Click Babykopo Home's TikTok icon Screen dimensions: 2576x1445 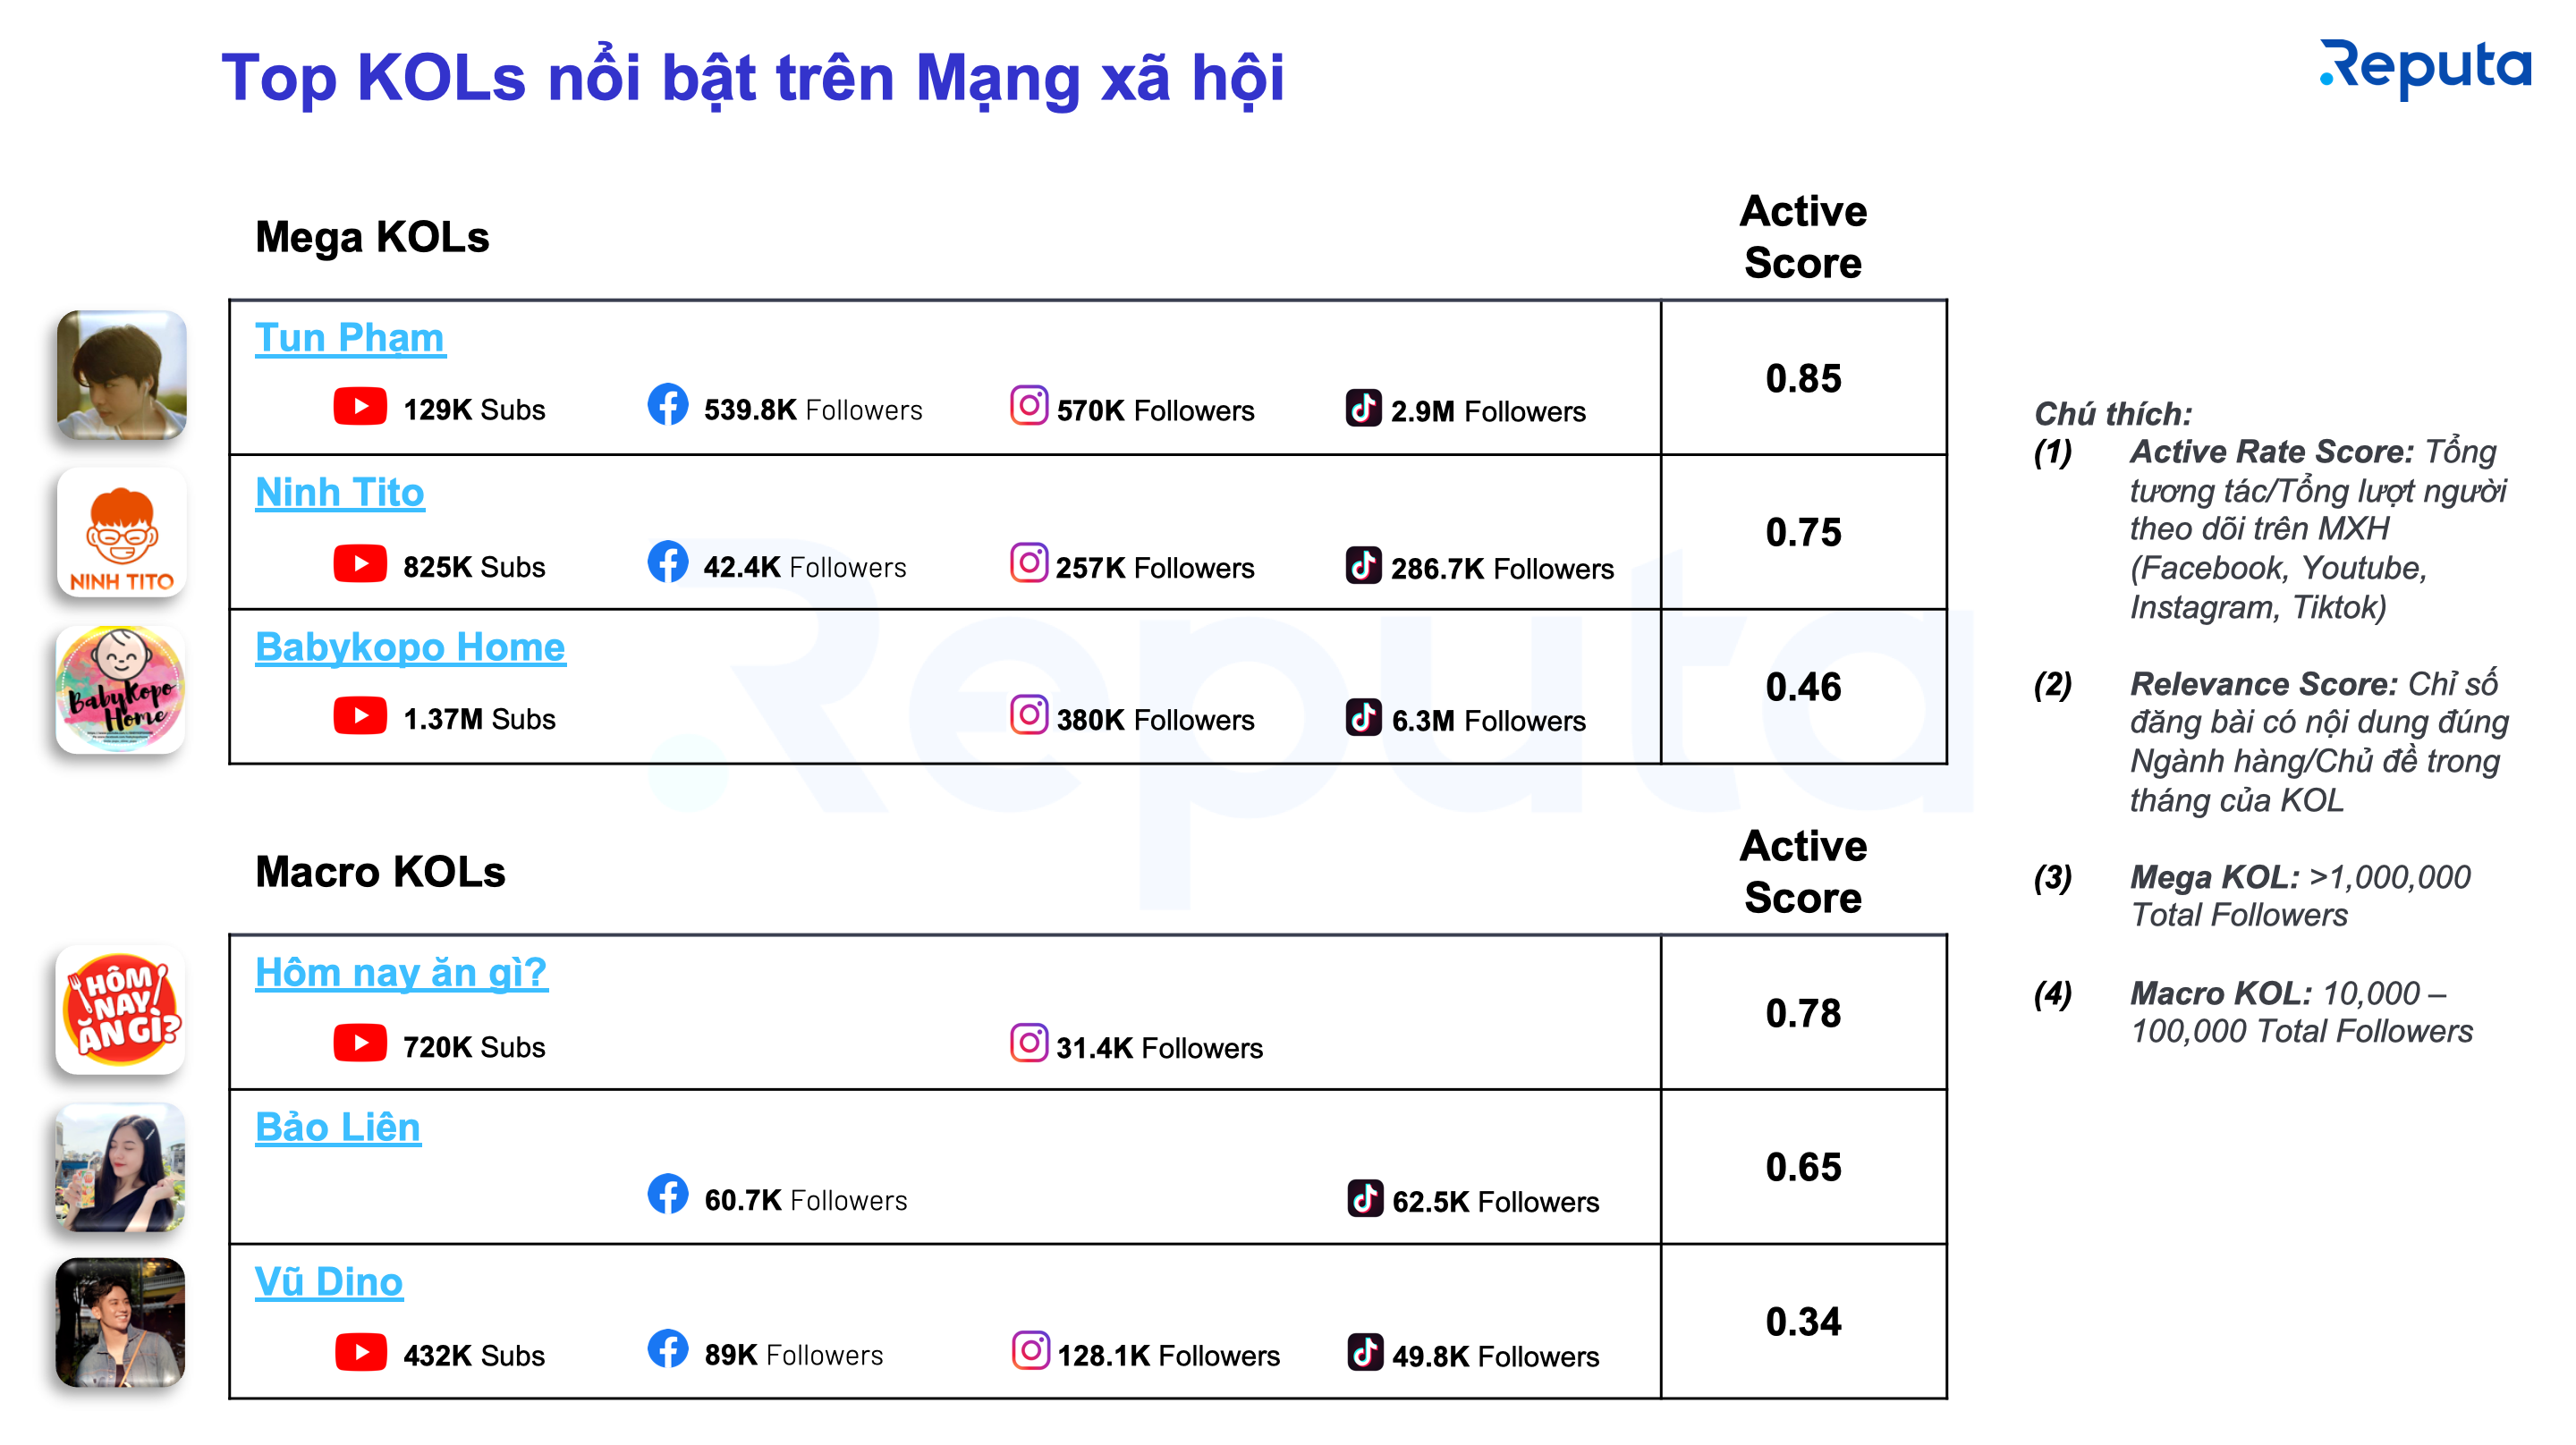1363,717
